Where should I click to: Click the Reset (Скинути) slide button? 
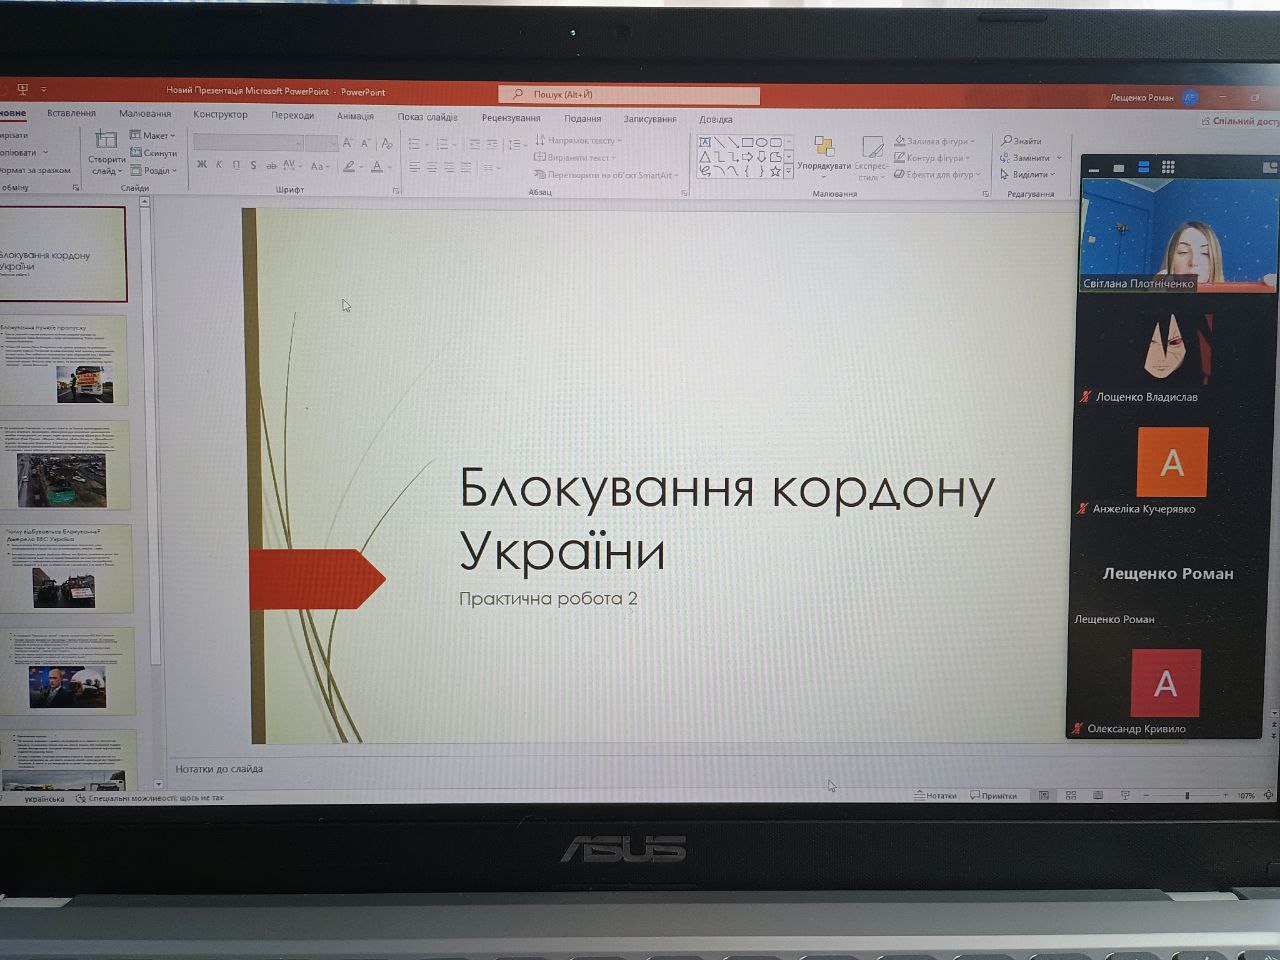click(154, 153)
